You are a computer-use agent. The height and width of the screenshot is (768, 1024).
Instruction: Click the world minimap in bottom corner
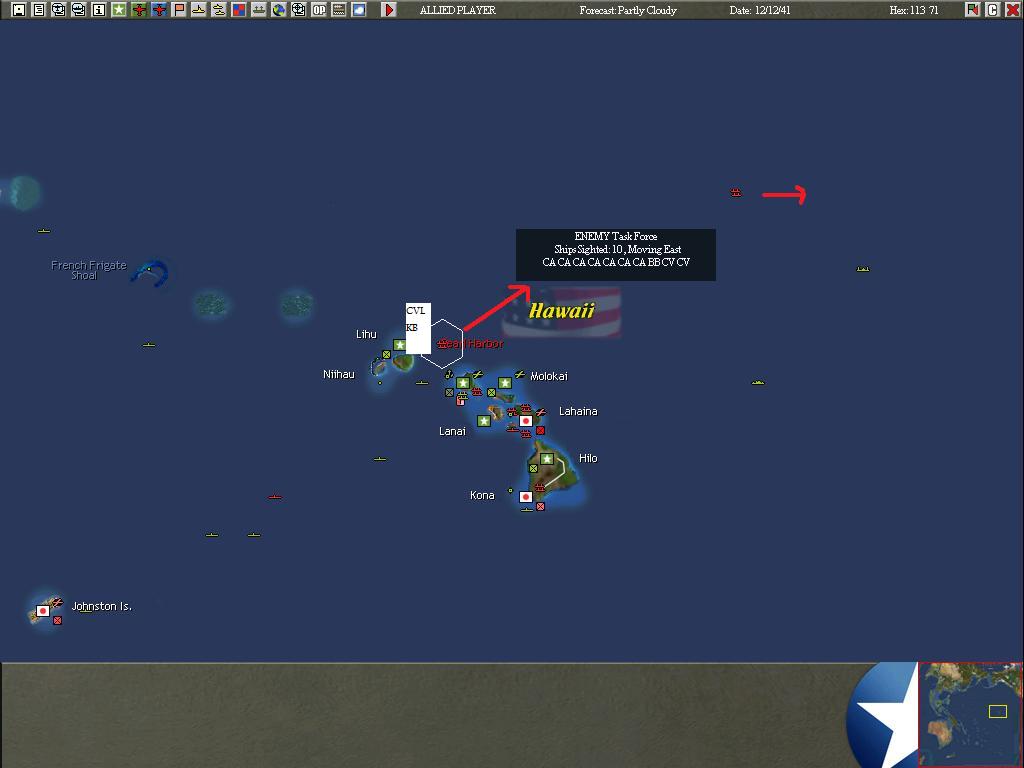tap(970, 715)
